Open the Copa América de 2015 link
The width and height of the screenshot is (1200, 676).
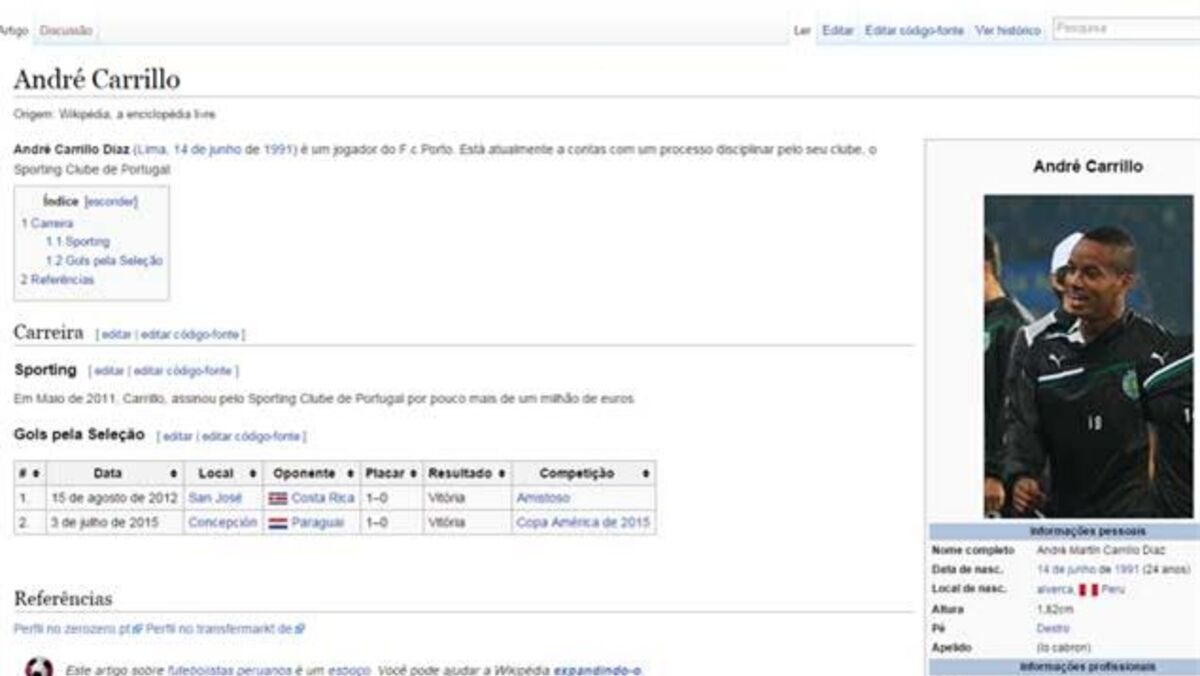coord(582,523)
